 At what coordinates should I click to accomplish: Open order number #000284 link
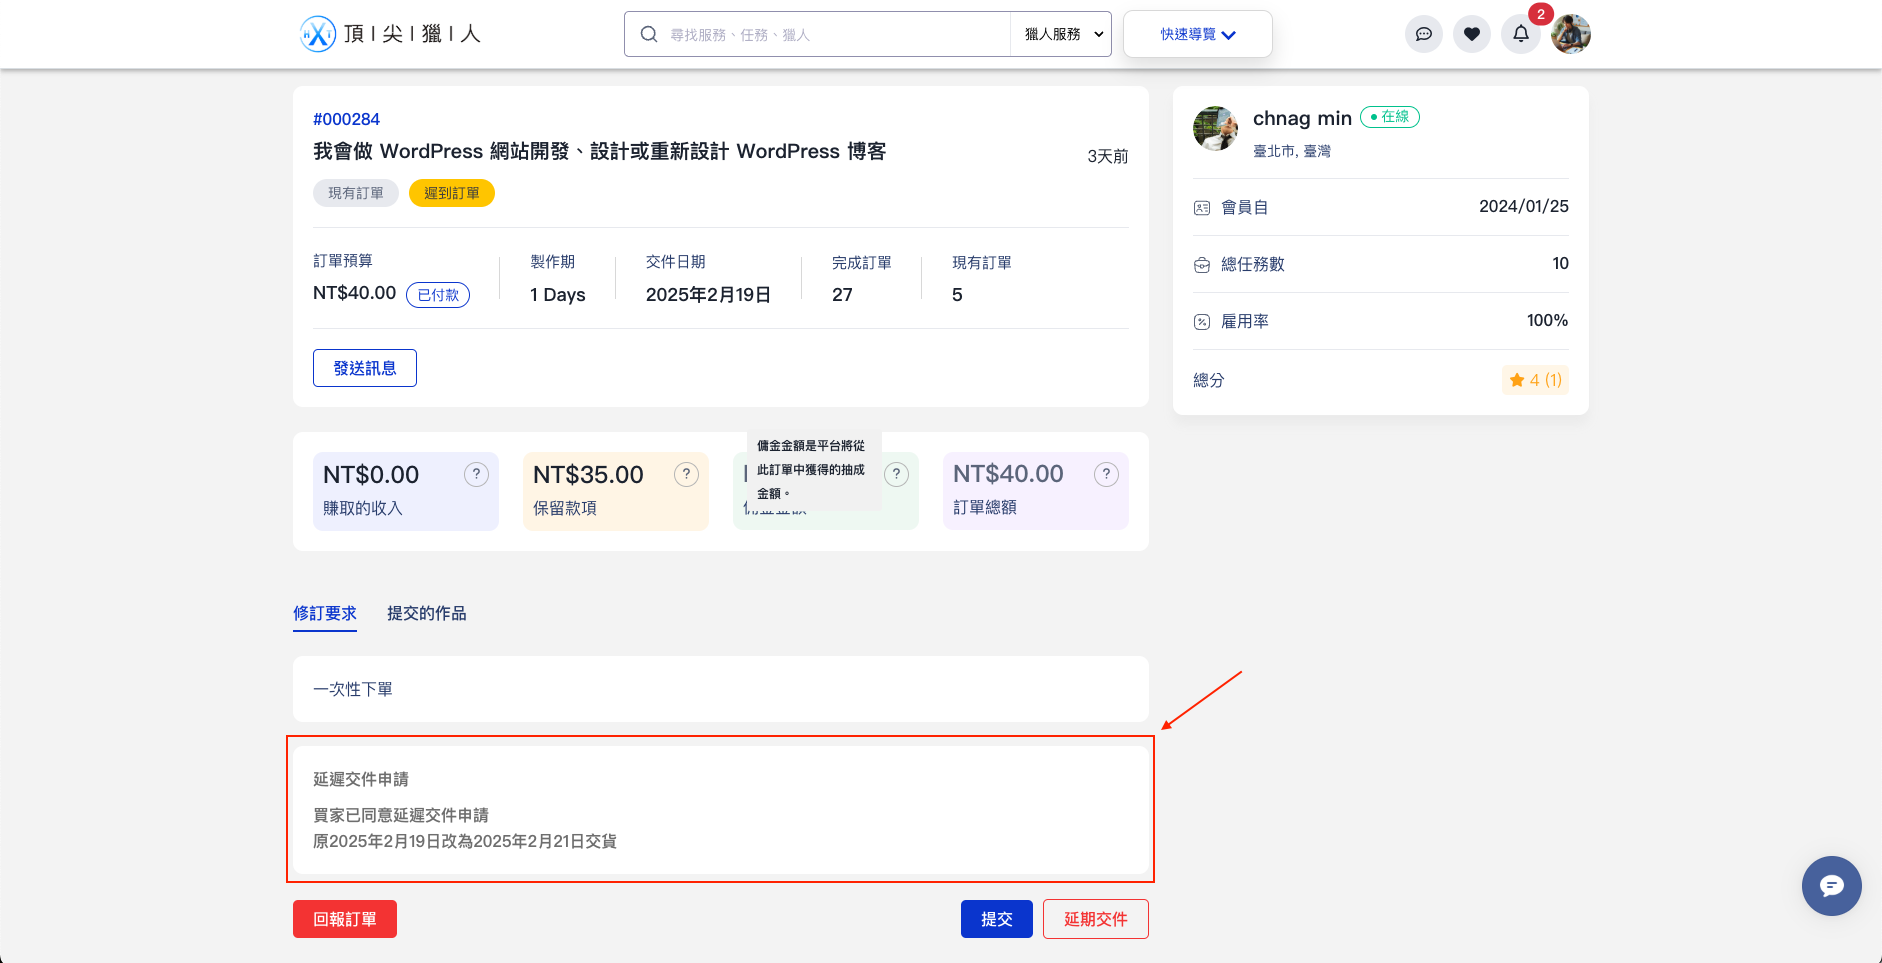pos(346,119)
